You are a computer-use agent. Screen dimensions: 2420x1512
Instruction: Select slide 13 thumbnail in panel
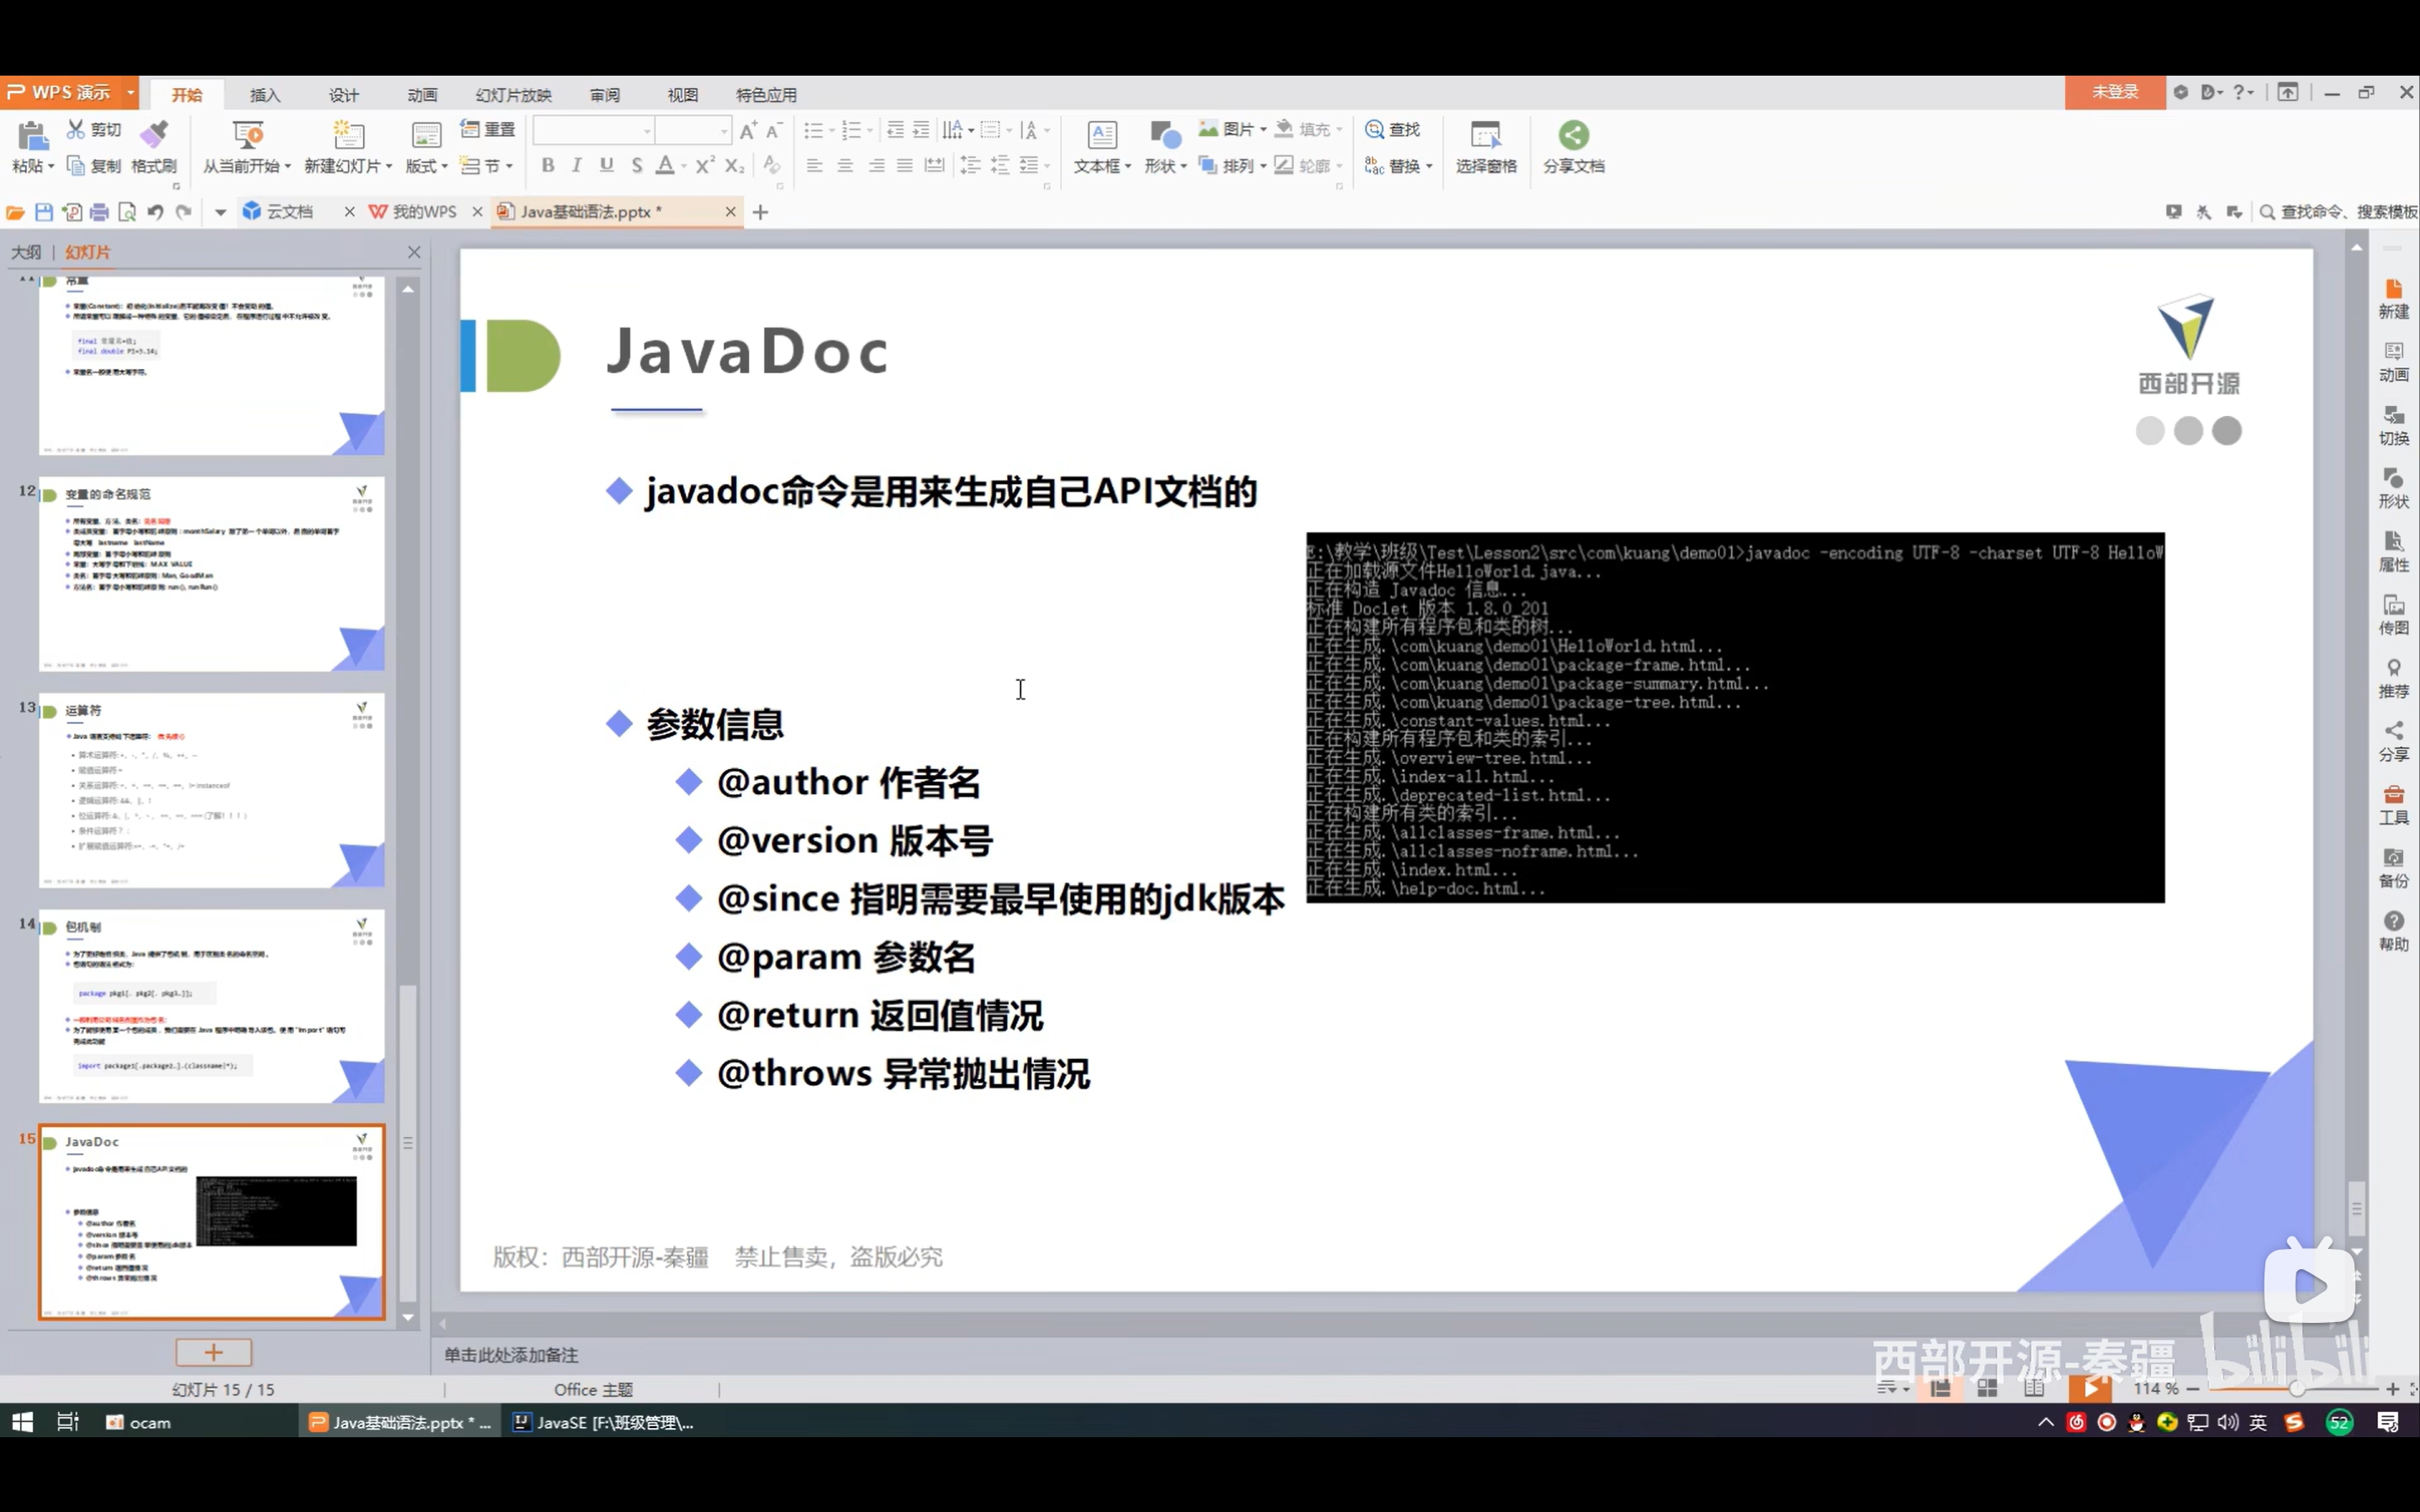(x=211, y=790)
